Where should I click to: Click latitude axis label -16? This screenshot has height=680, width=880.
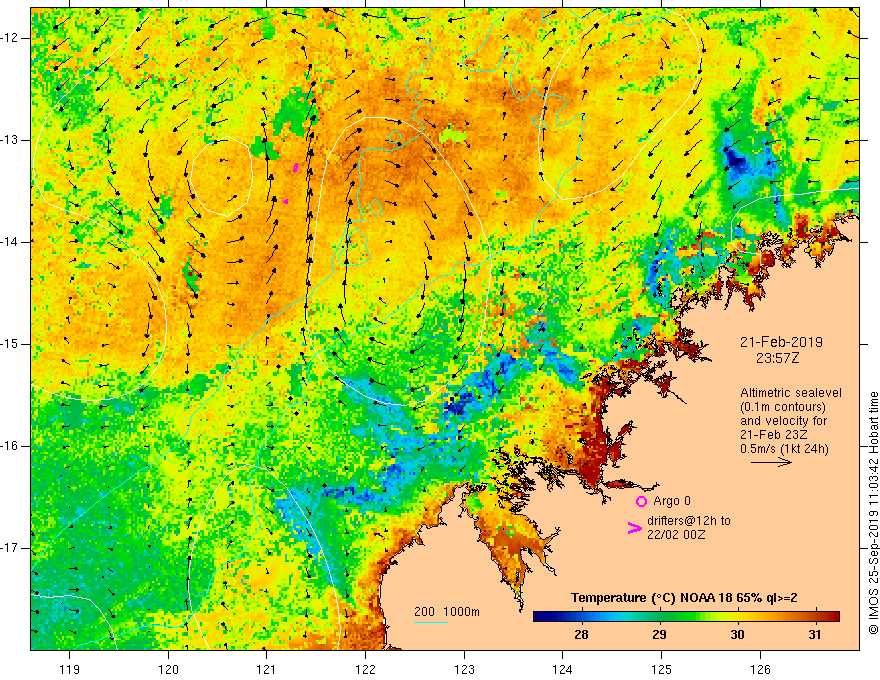[x=10, y=446]
